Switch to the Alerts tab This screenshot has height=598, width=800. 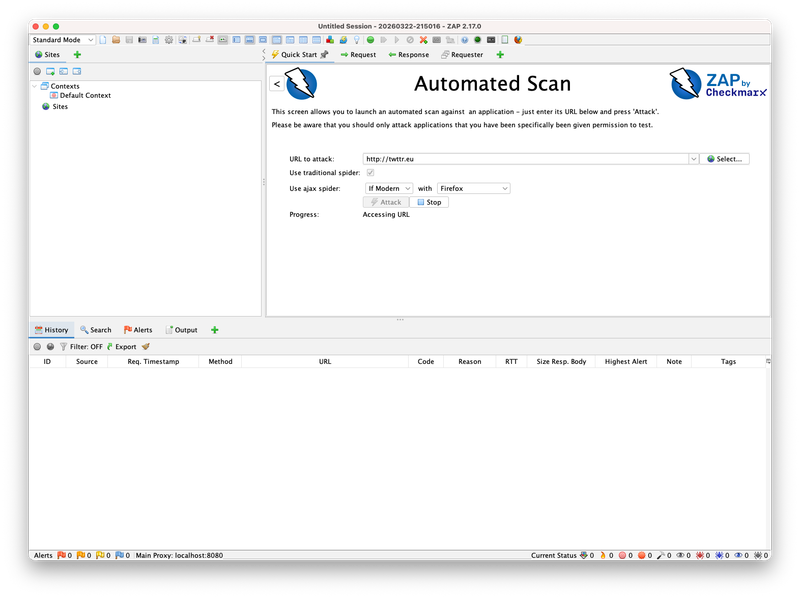click(137, 329)
